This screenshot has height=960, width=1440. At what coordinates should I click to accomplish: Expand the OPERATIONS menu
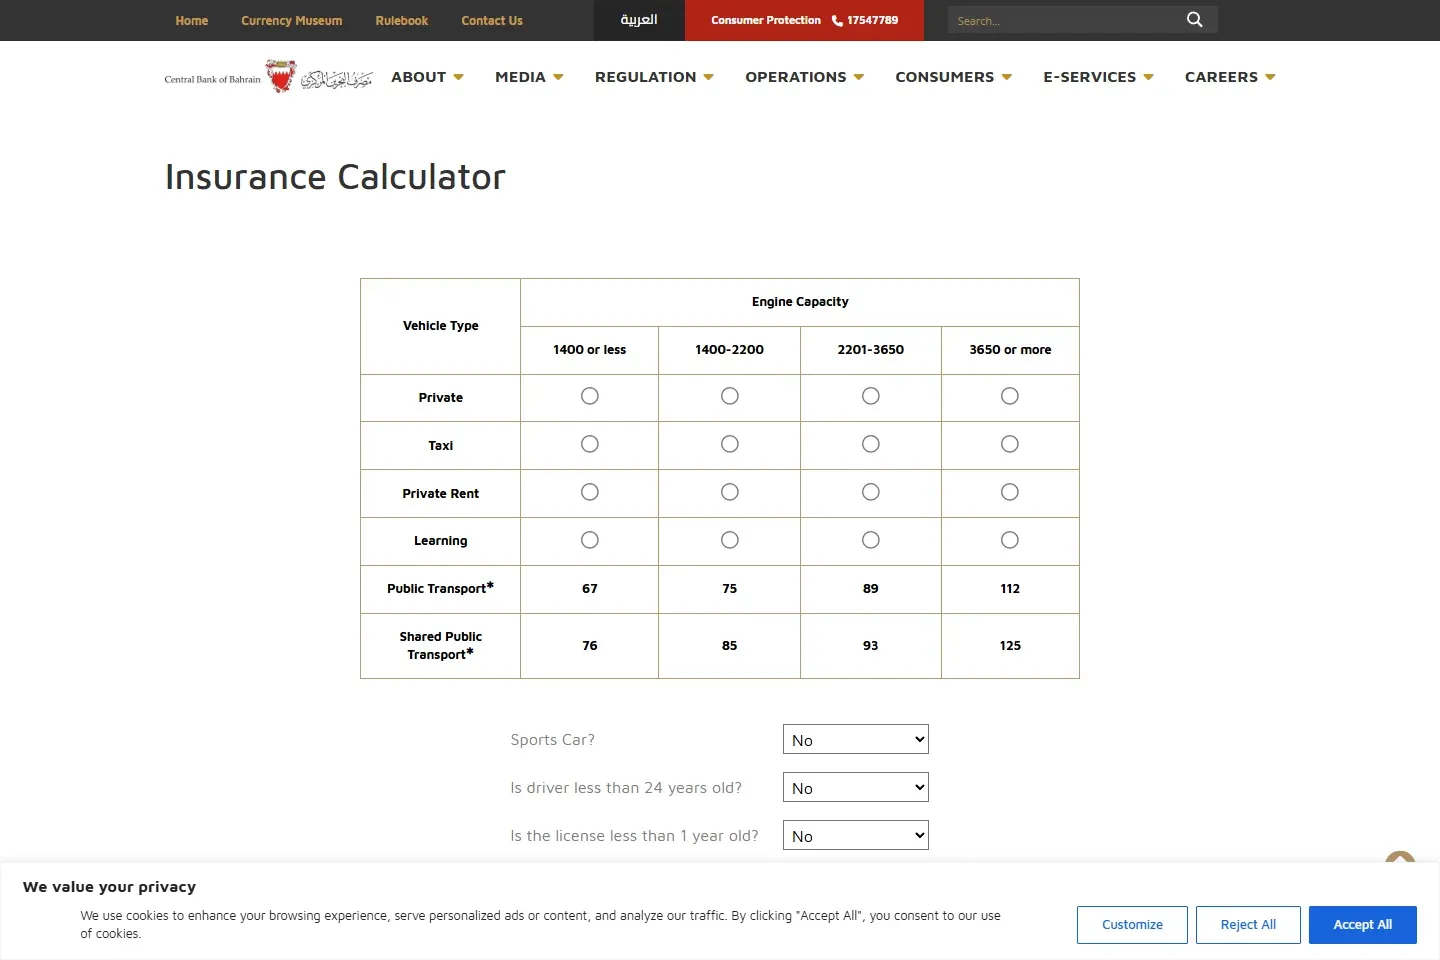pyautogui.click(x=804, y=77)
